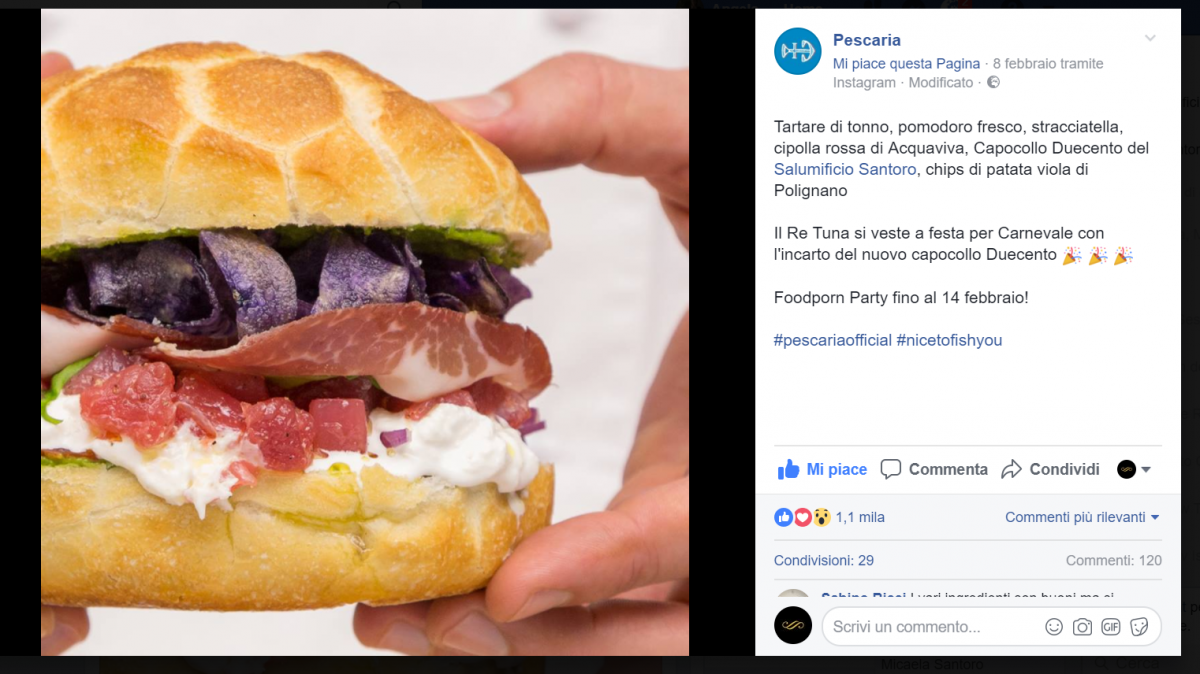Viewport: 1200px width, 674px height.
Task: Open the comment-as identity selector dropdown
Action: pos(1135,469)
